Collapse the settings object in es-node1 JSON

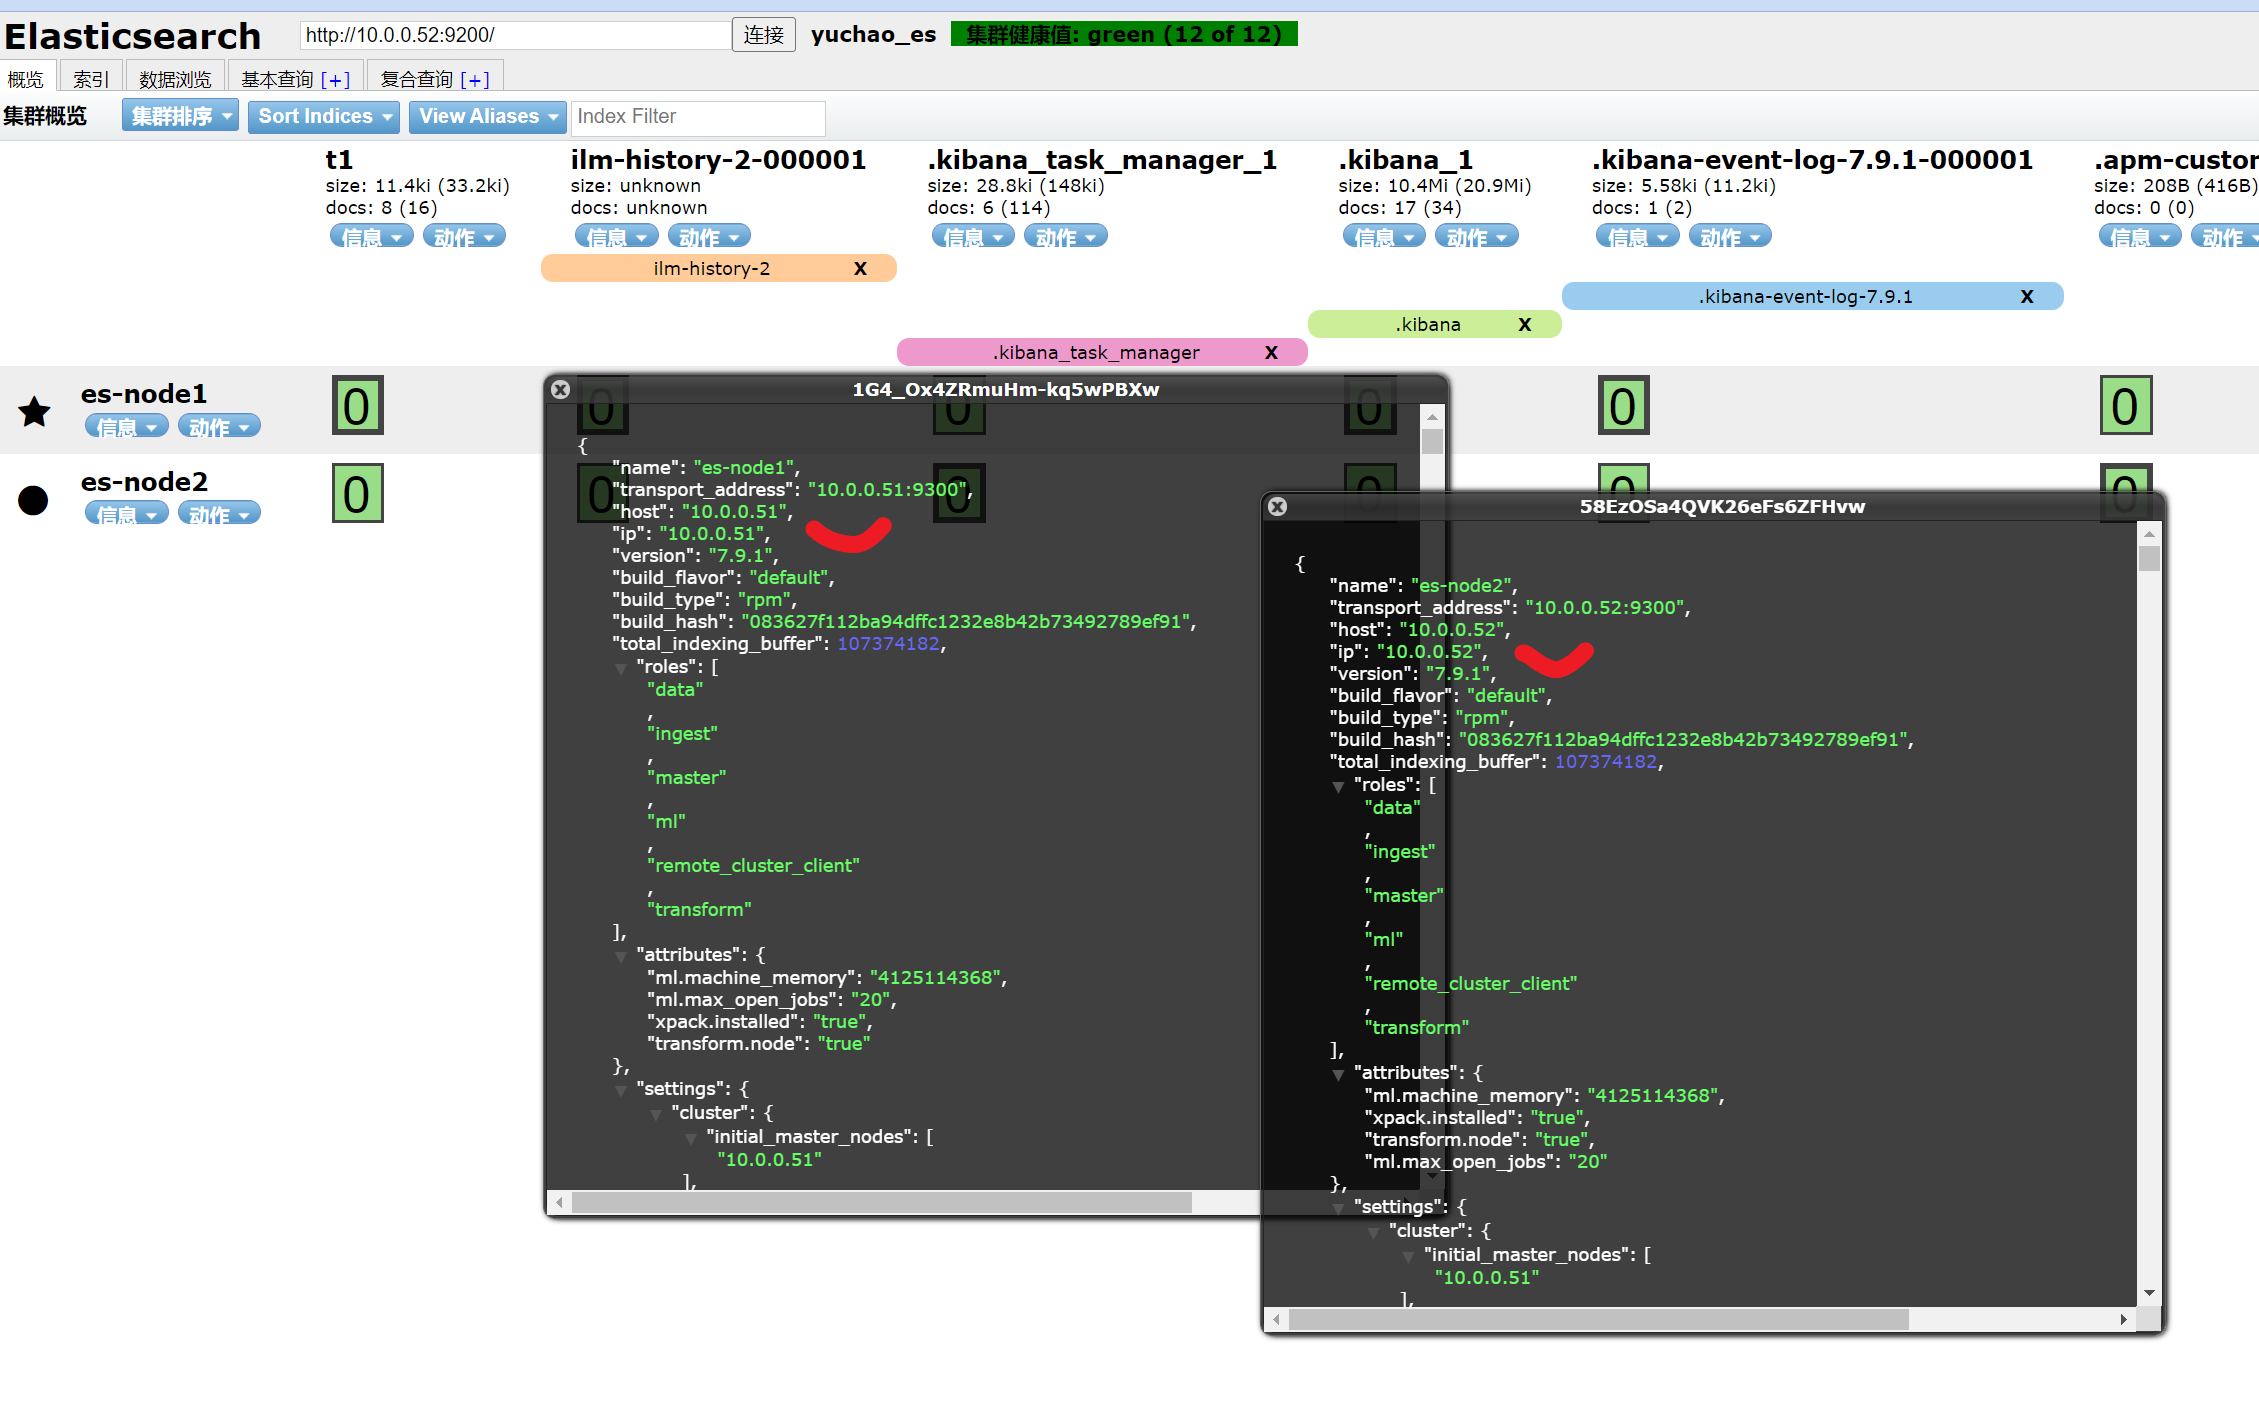pos(621,1090)
